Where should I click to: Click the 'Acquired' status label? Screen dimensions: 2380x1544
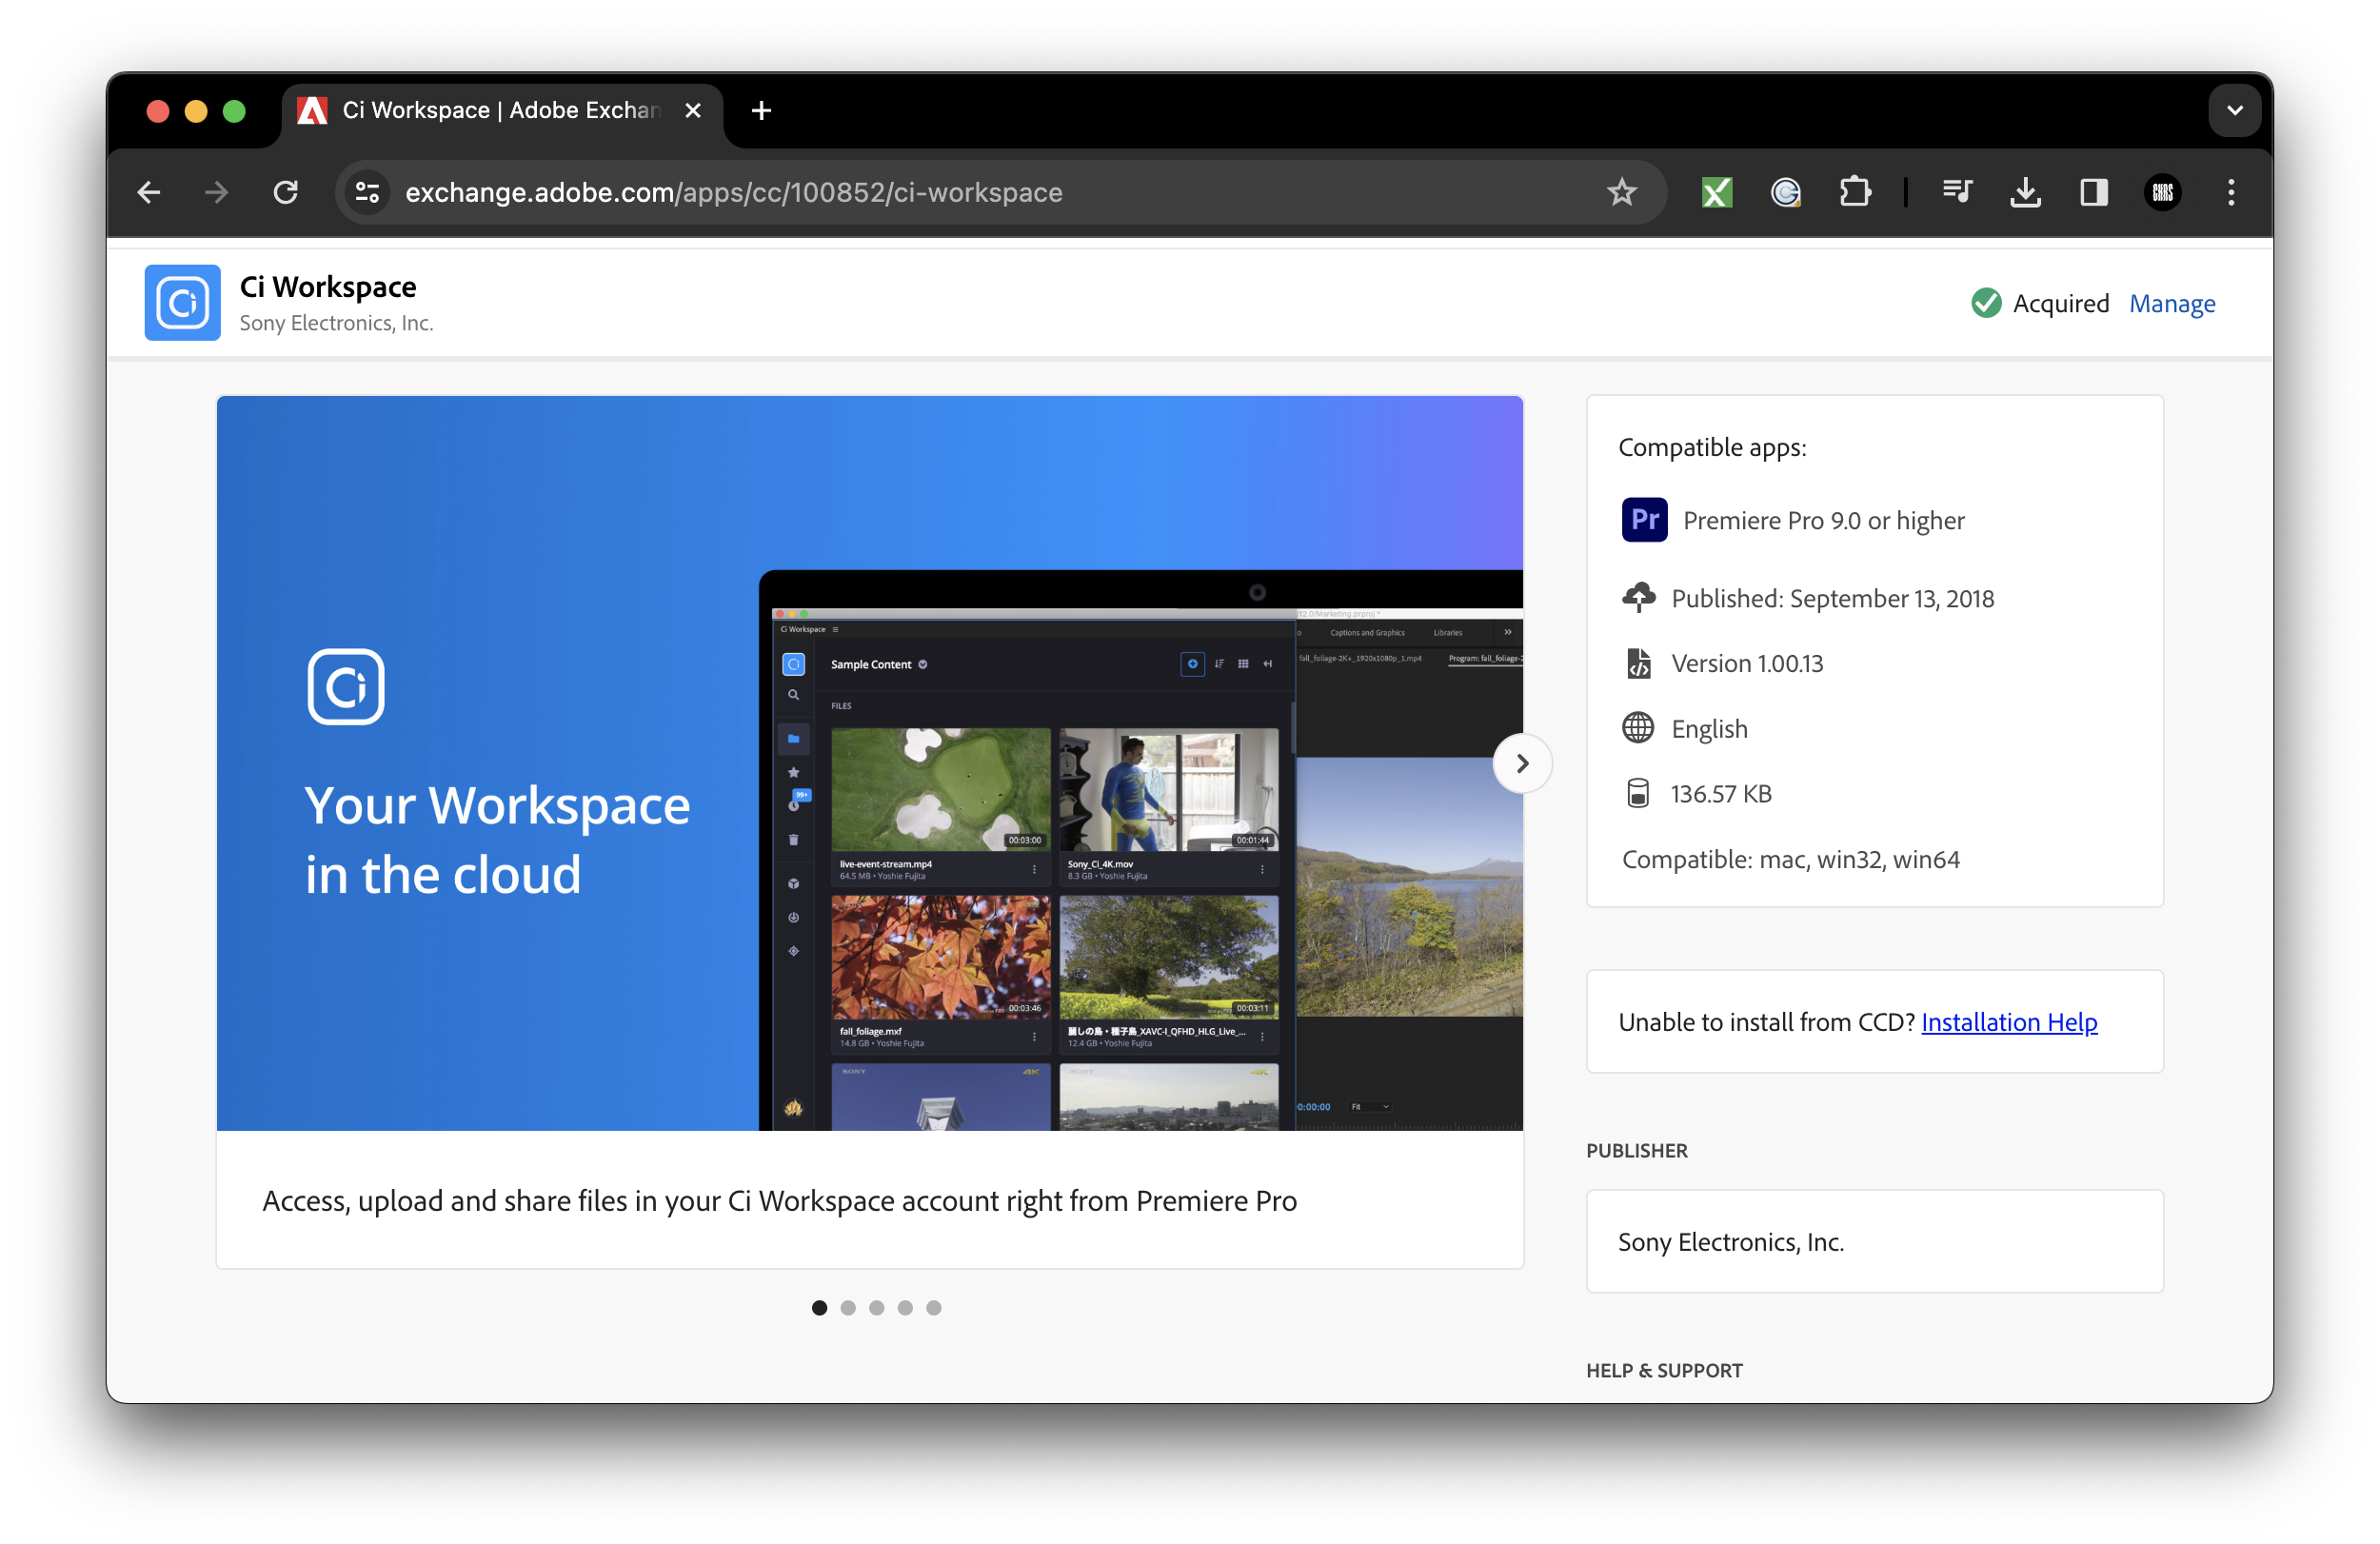2061,303
